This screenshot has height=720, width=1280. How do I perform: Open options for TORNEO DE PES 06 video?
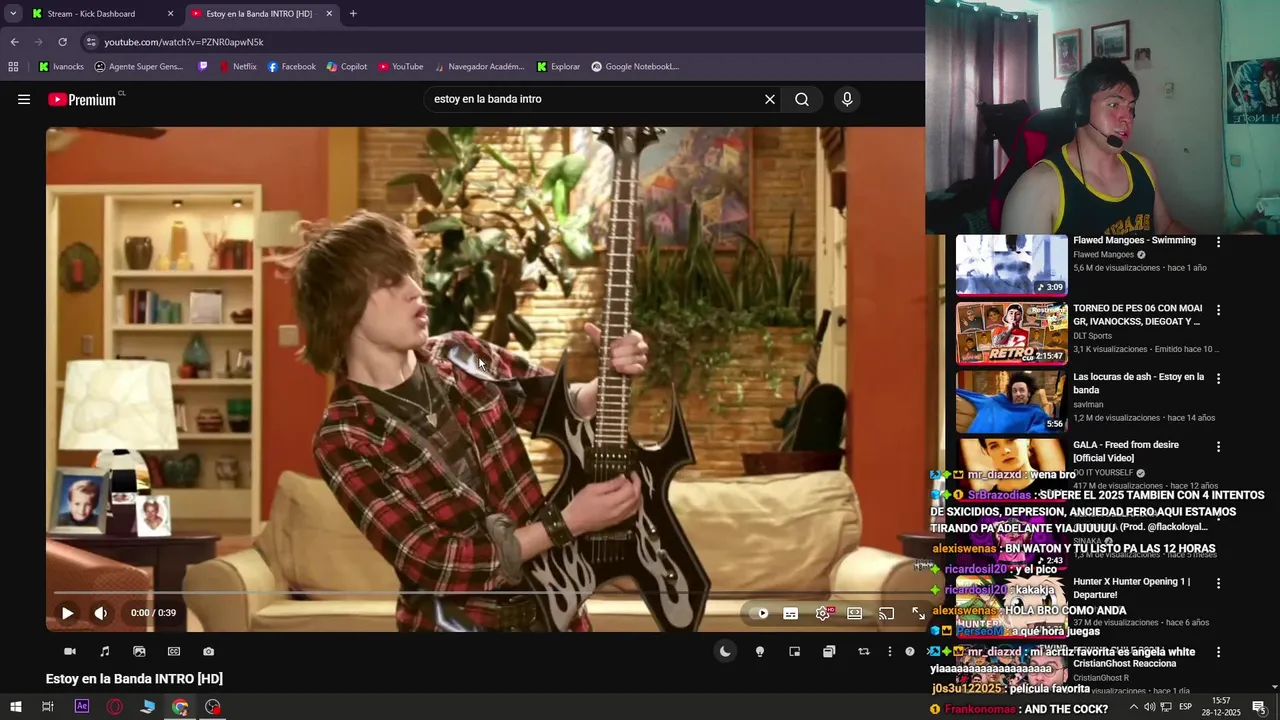1218,310
